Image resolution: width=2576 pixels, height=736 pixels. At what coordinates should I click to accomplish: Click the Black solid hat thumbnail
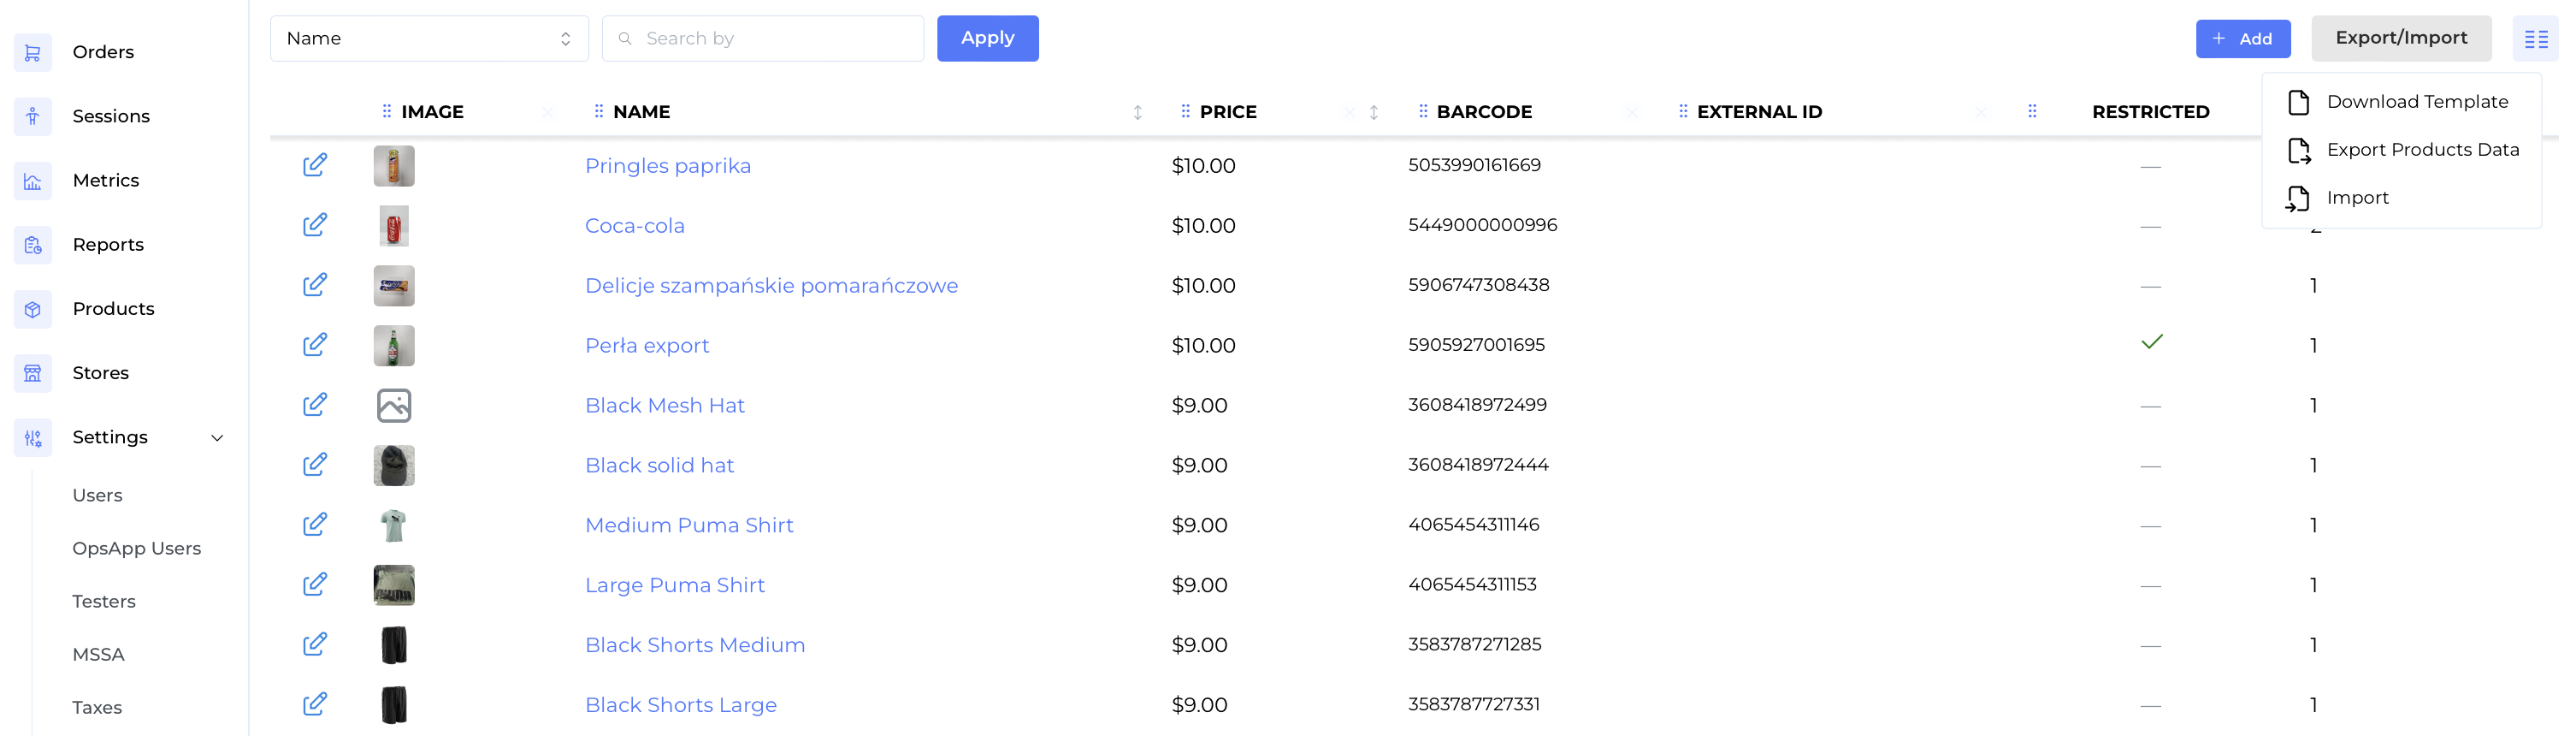(394, 465)
